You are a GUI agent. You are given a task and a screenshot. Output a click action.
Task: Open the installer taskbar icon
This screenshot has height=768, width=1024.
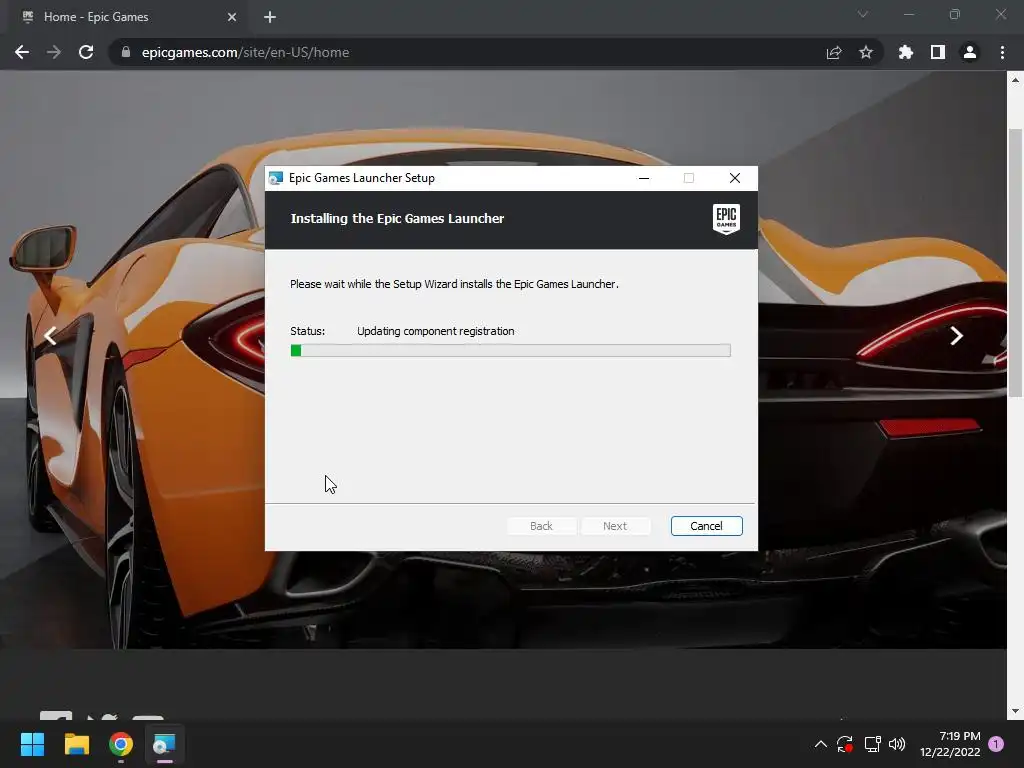[x=165, y=744]
